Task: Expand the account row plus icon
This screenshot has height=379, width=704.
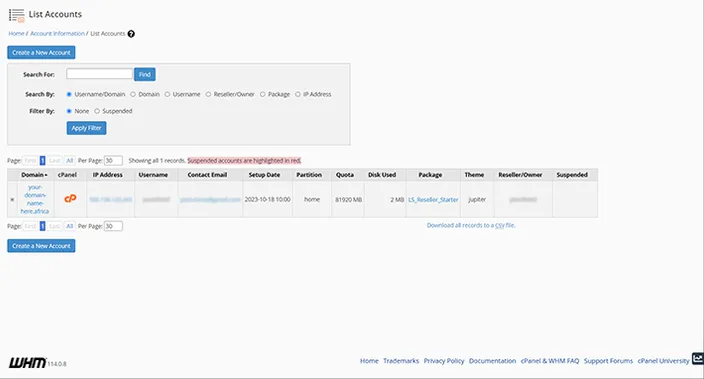Action: click(12, 199)
